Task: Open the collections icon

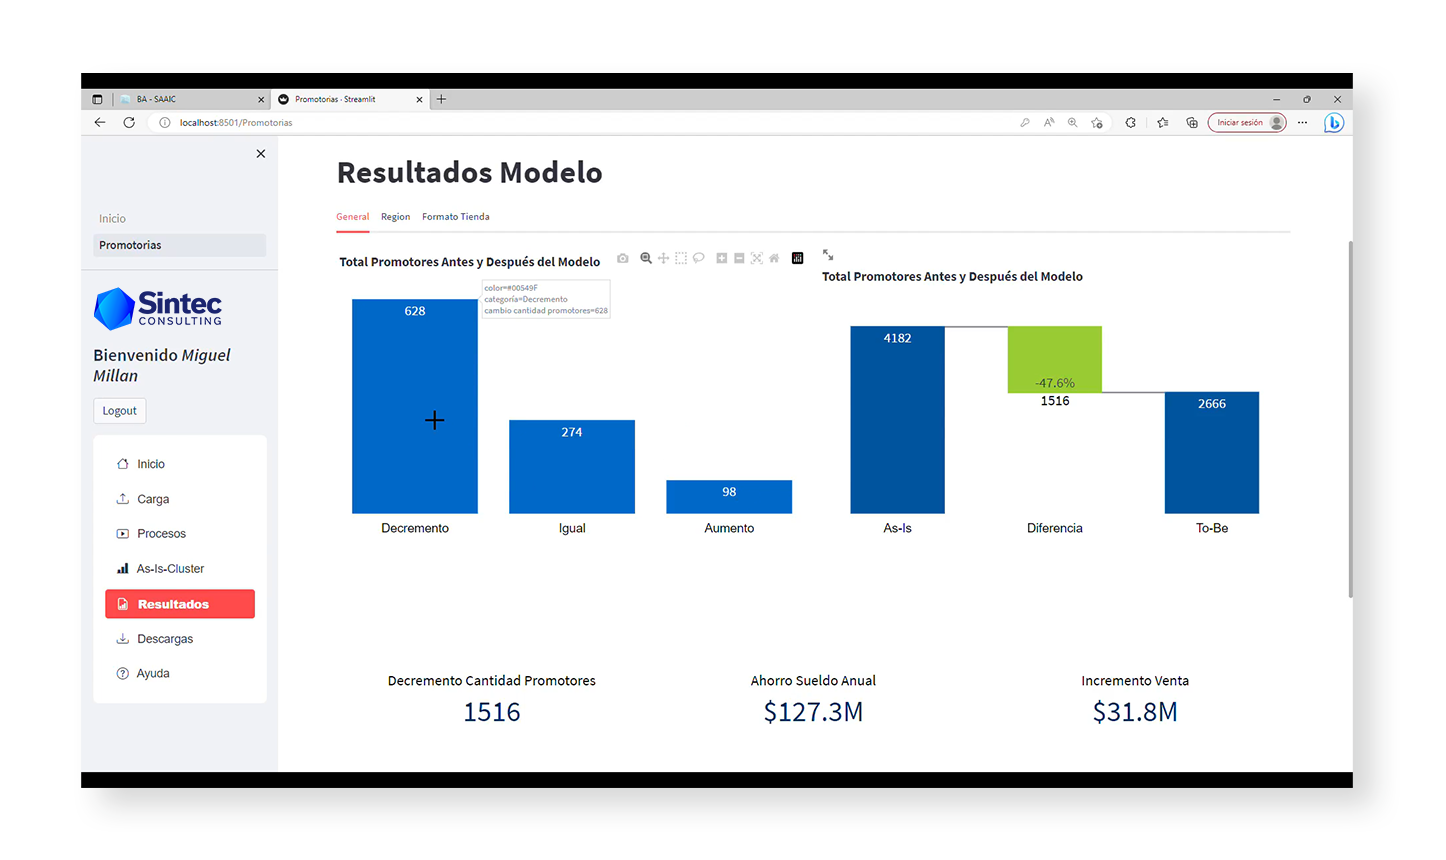Action: pyautogui.click(x=1192, y=122)
